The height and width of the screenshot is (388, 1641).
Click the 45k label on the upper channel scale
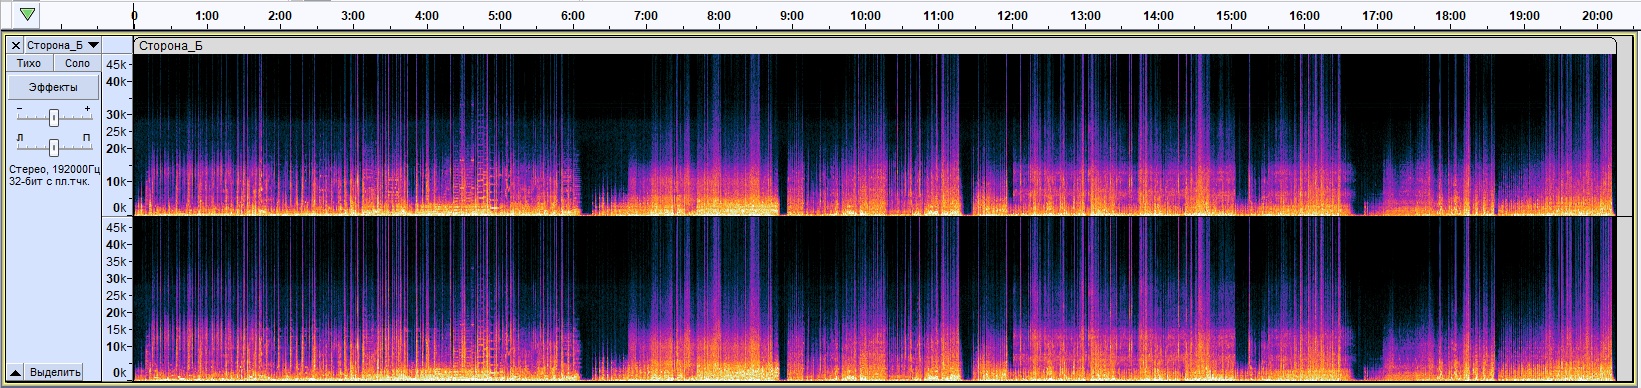tap(117, 66)
